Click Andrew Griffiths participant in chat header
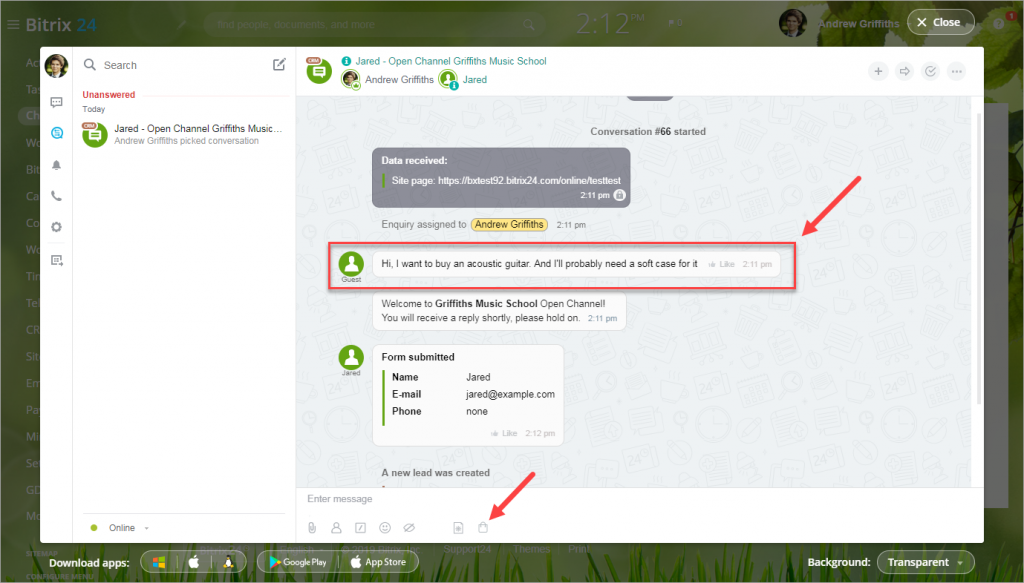1024x583 pixels. (x=388, y=80)
